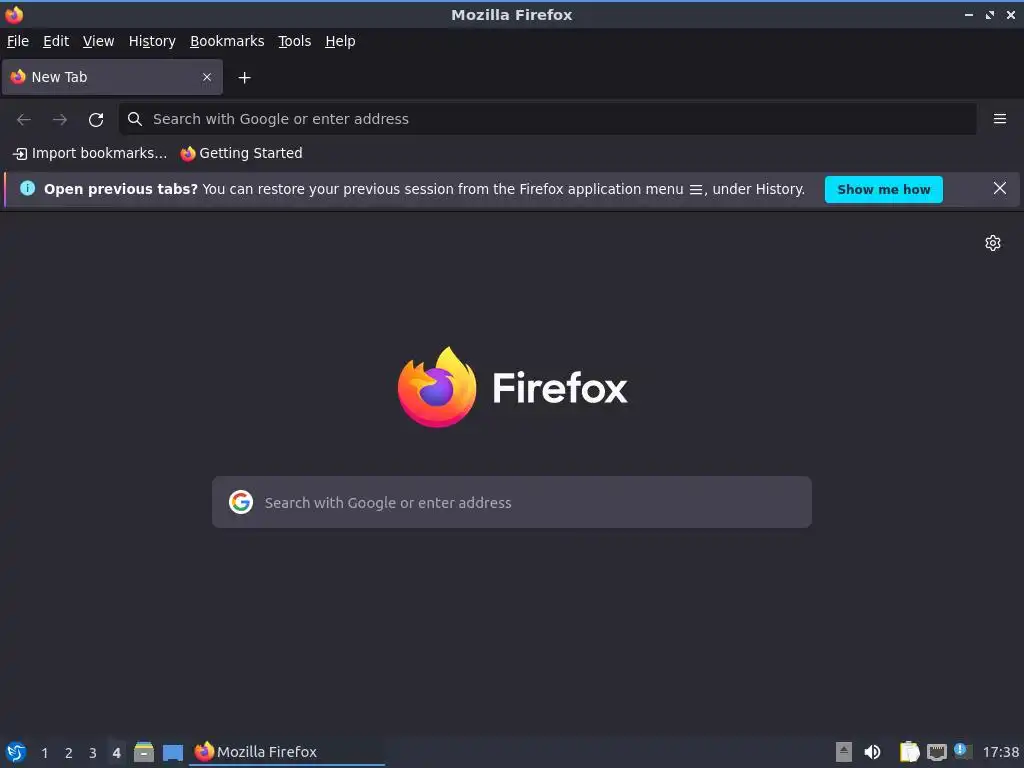Open a new tab with plus button
Image resolution: width=1024 pixels, height=768 pixels.
244,78
